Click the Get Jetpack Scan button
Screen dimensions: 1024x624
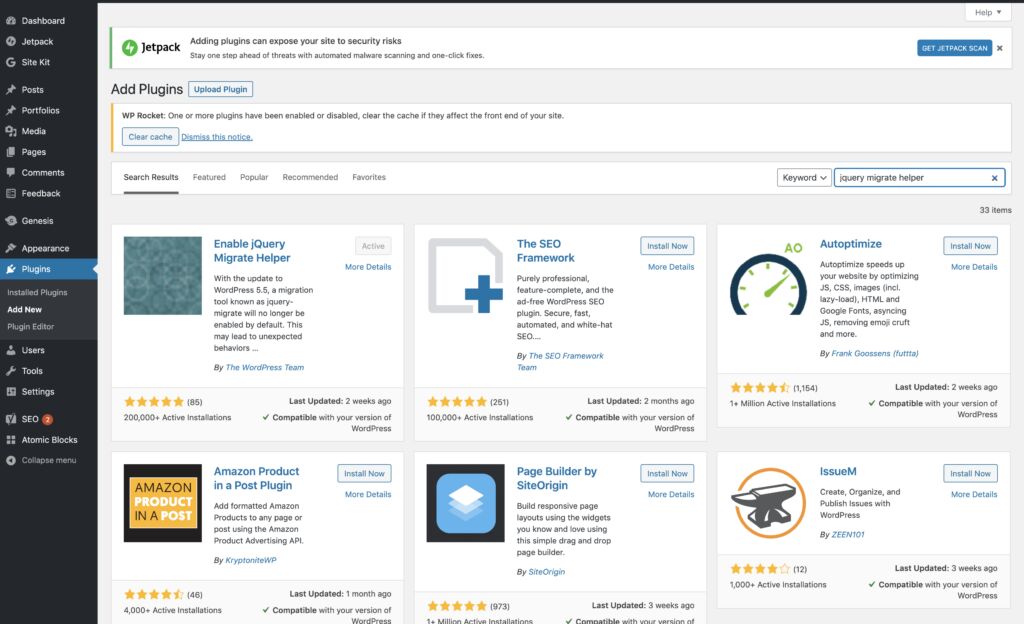[x=954, y=48]
